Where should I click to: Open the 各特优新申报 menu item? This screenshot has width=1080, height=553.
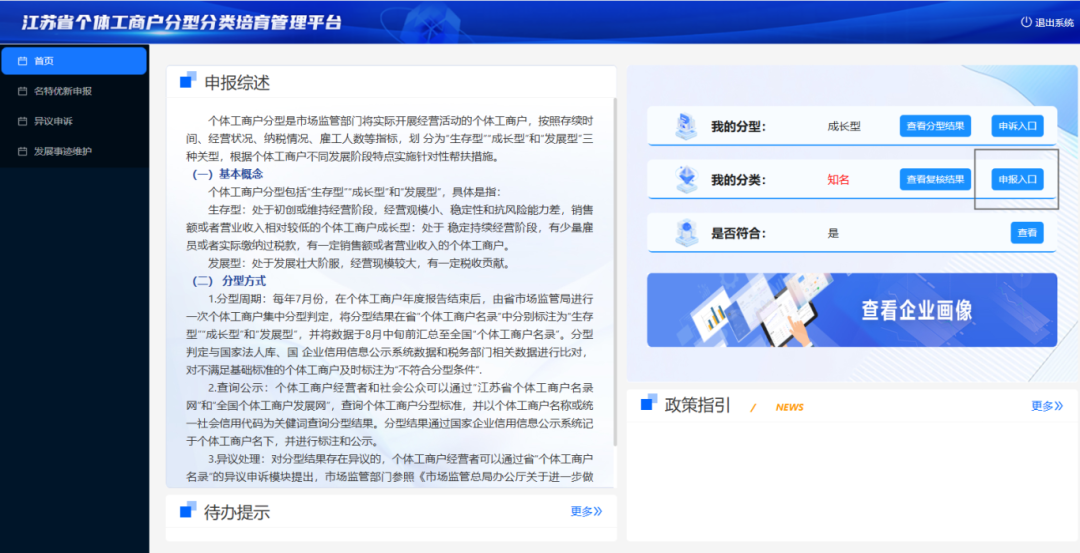[74, 91]
